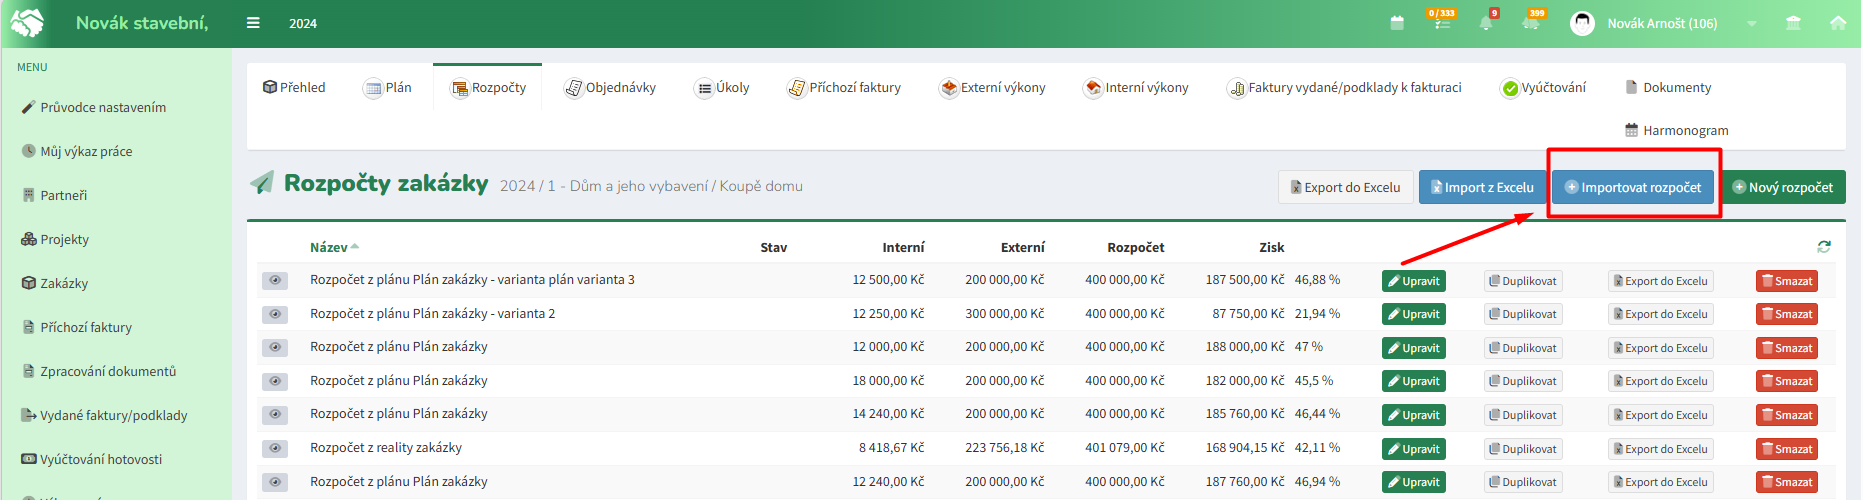The width and height of the screenshot is (1863, 500).
Task: Open the bank building icon in header
Action: pyautogui.click(x=1793, y=23)
